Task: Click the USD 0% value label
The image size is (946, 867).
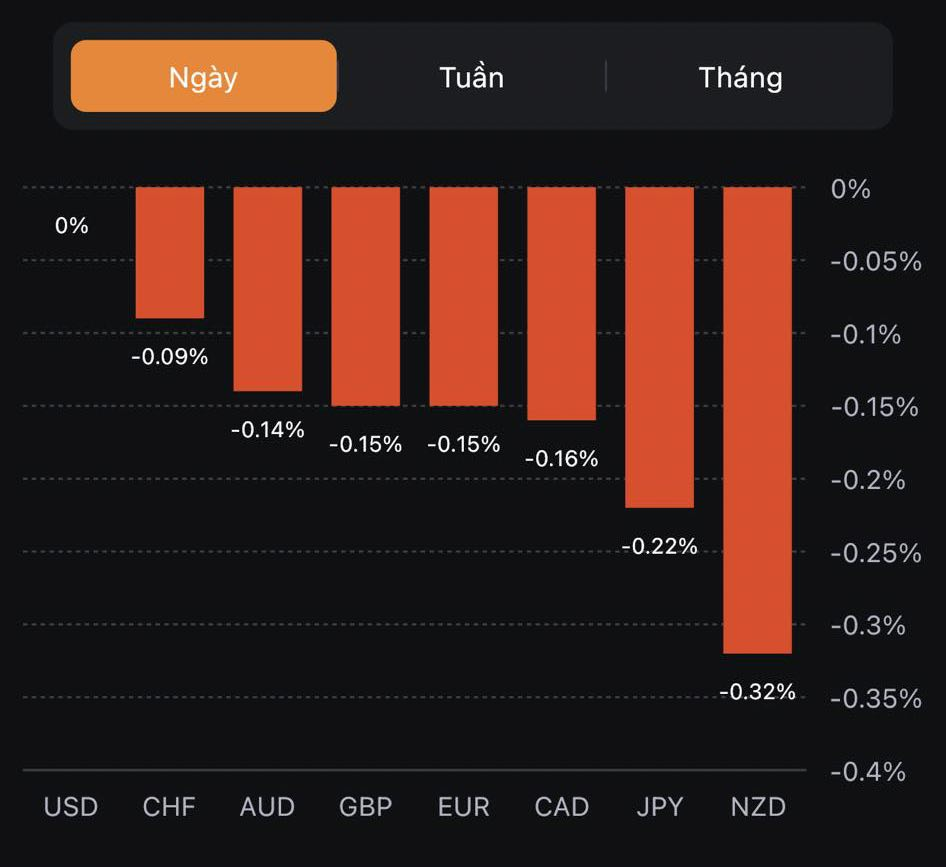Action: tap(72, 226)
